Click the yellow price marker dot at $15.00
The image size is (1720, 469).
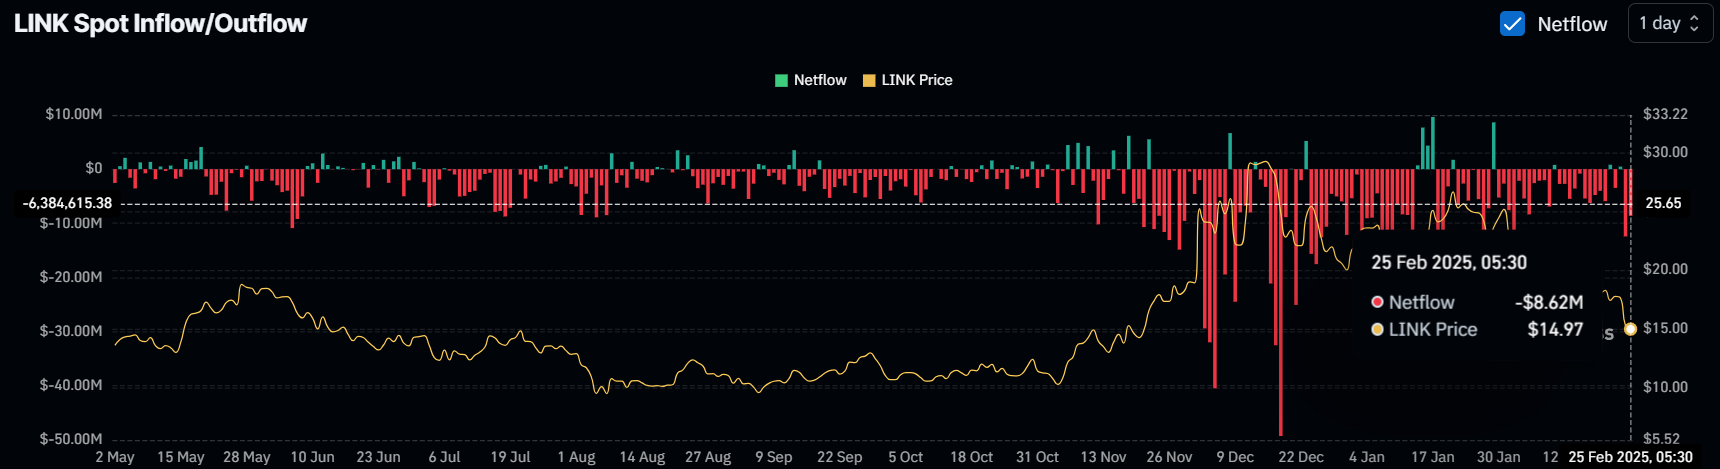tap(1631, 329)
